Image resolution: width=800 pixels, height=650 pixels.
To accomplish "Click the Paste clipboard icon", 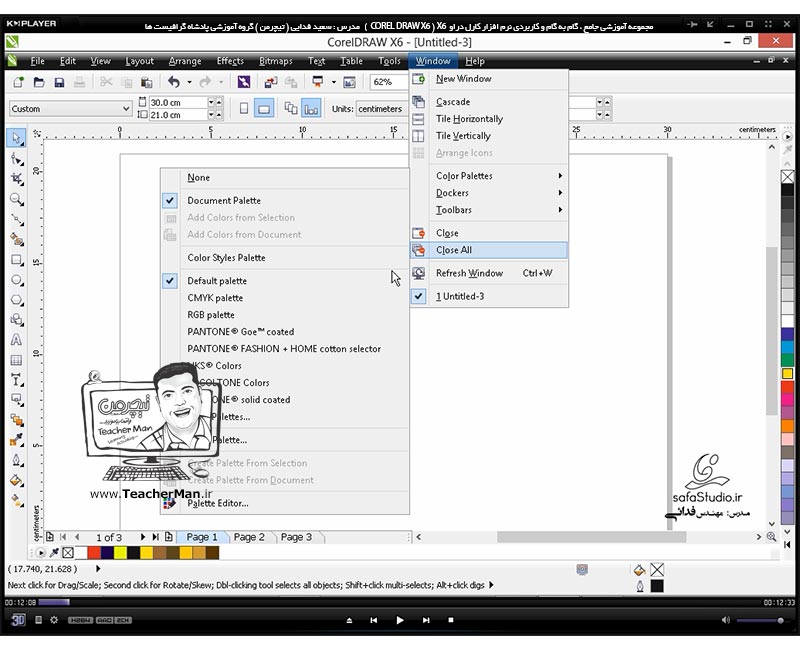I will click(146, 82).
